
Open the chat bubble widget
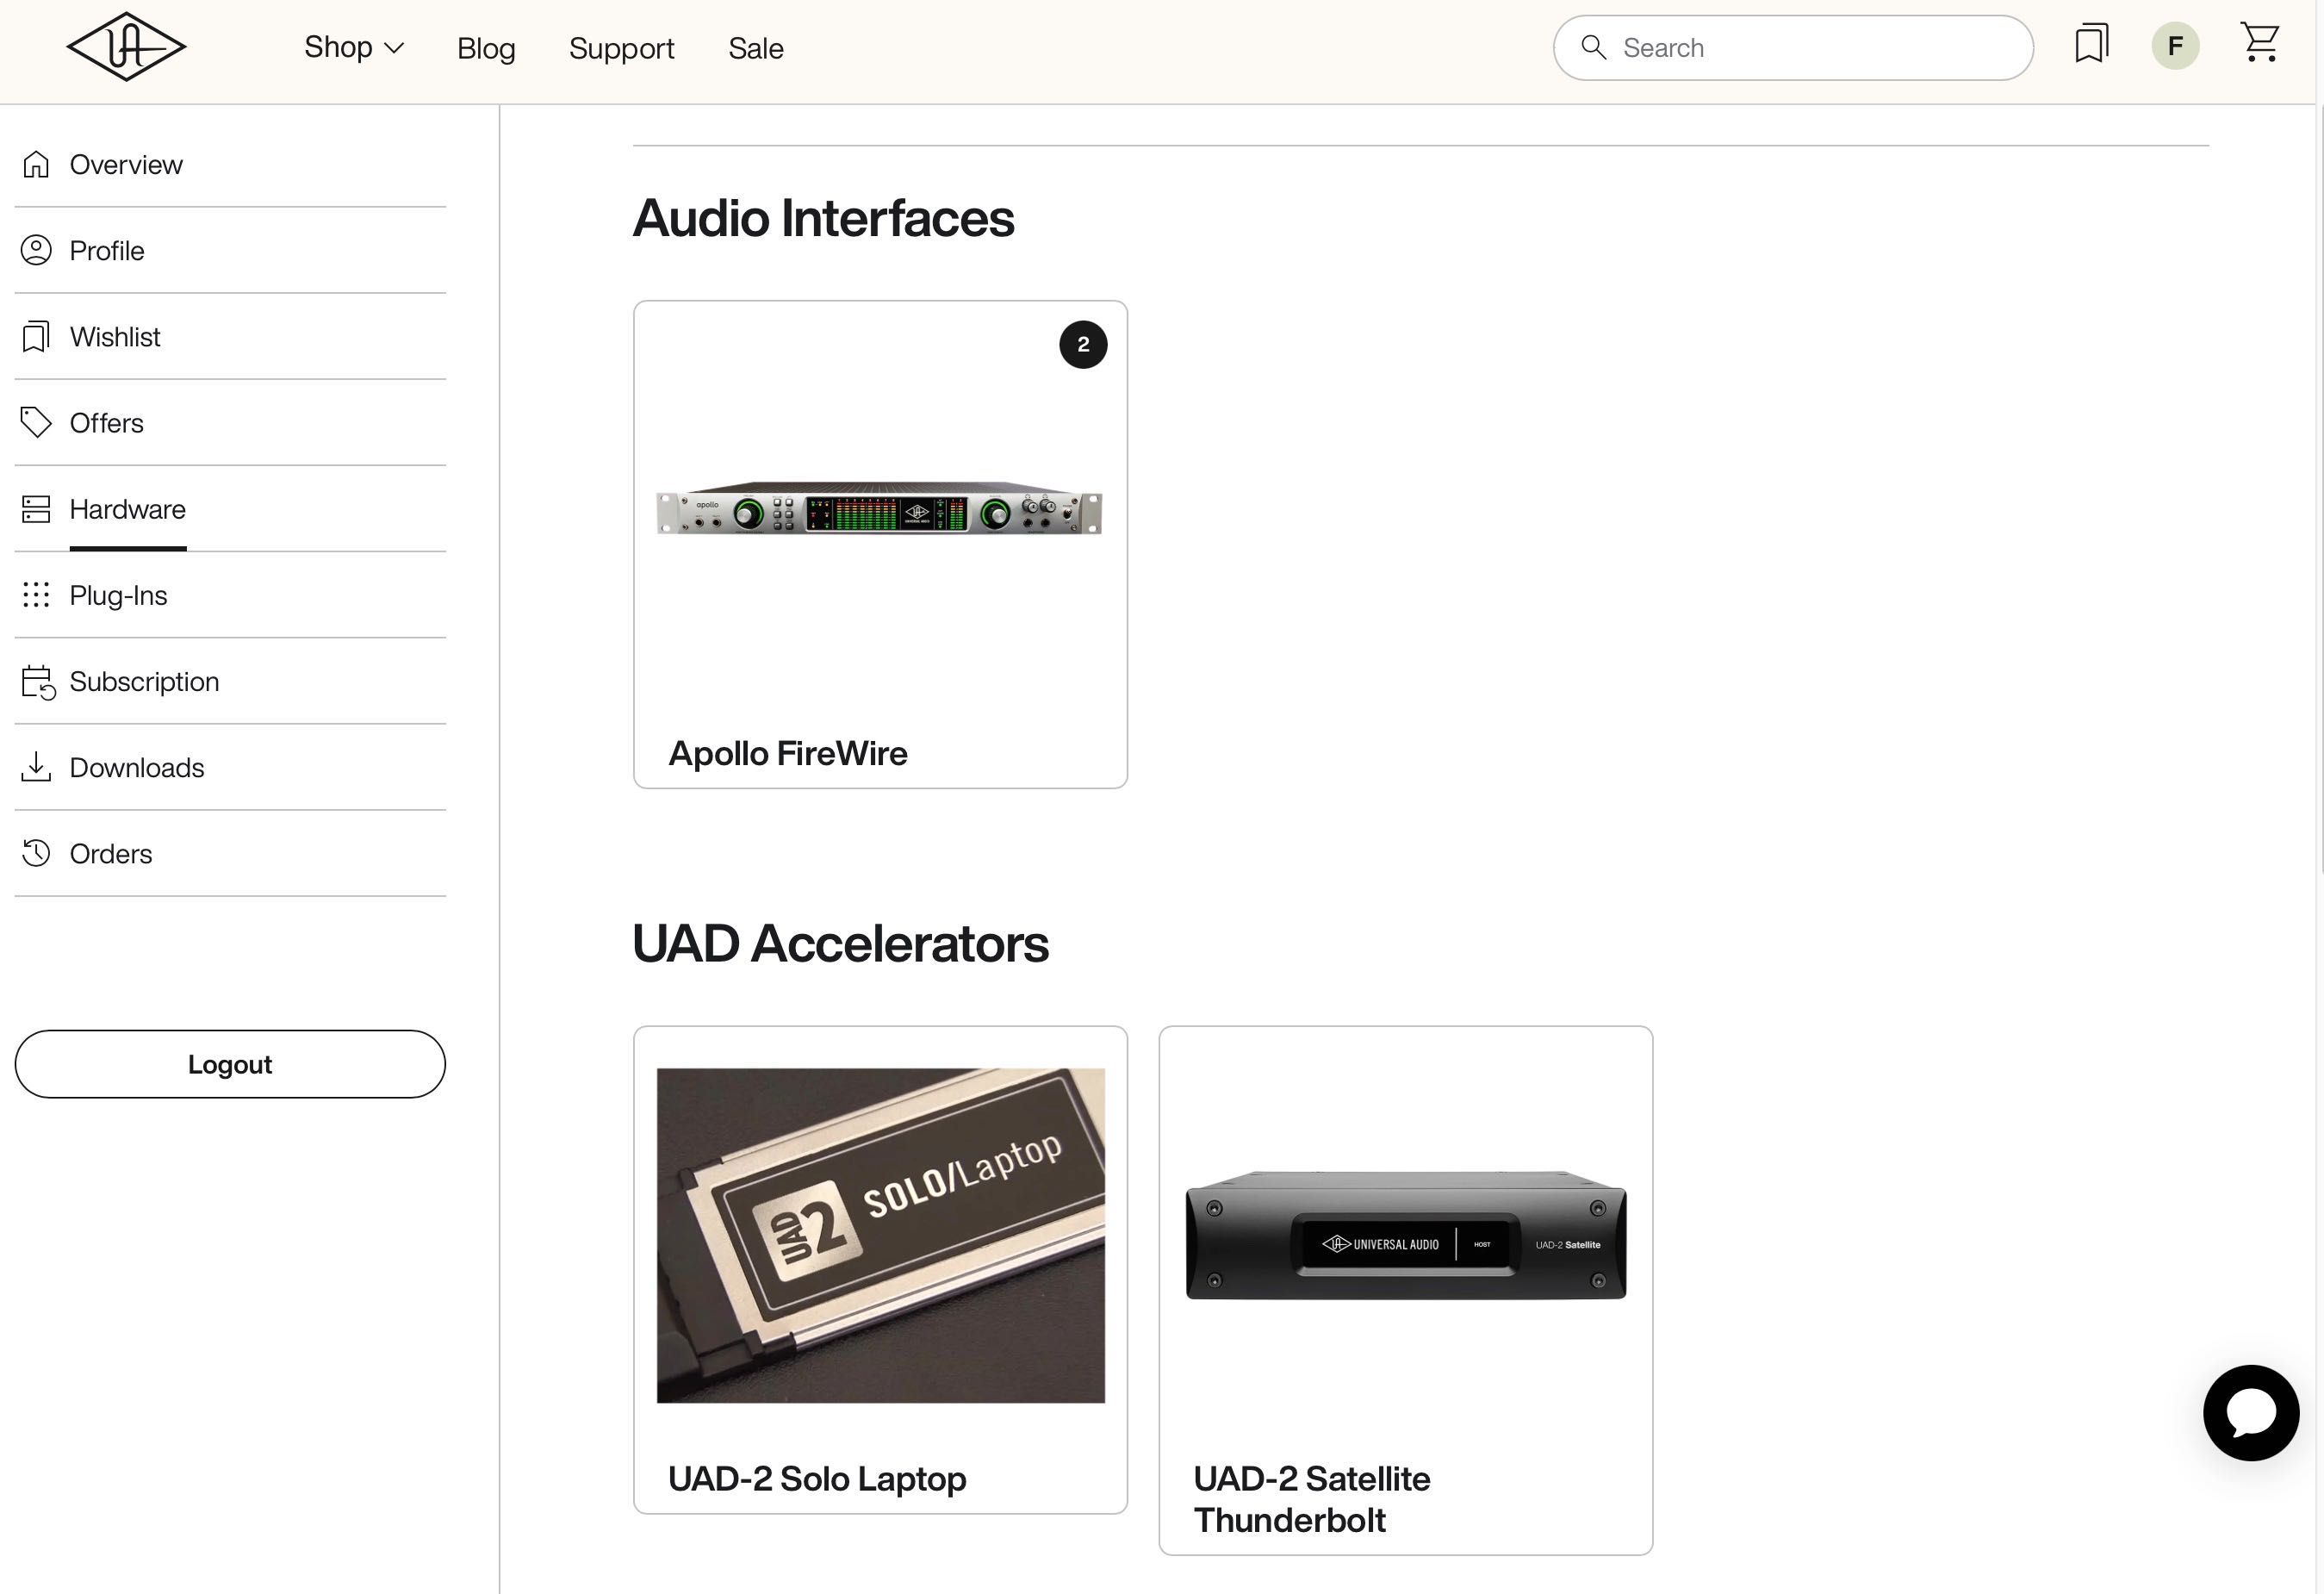(x=2251, y=1412)
